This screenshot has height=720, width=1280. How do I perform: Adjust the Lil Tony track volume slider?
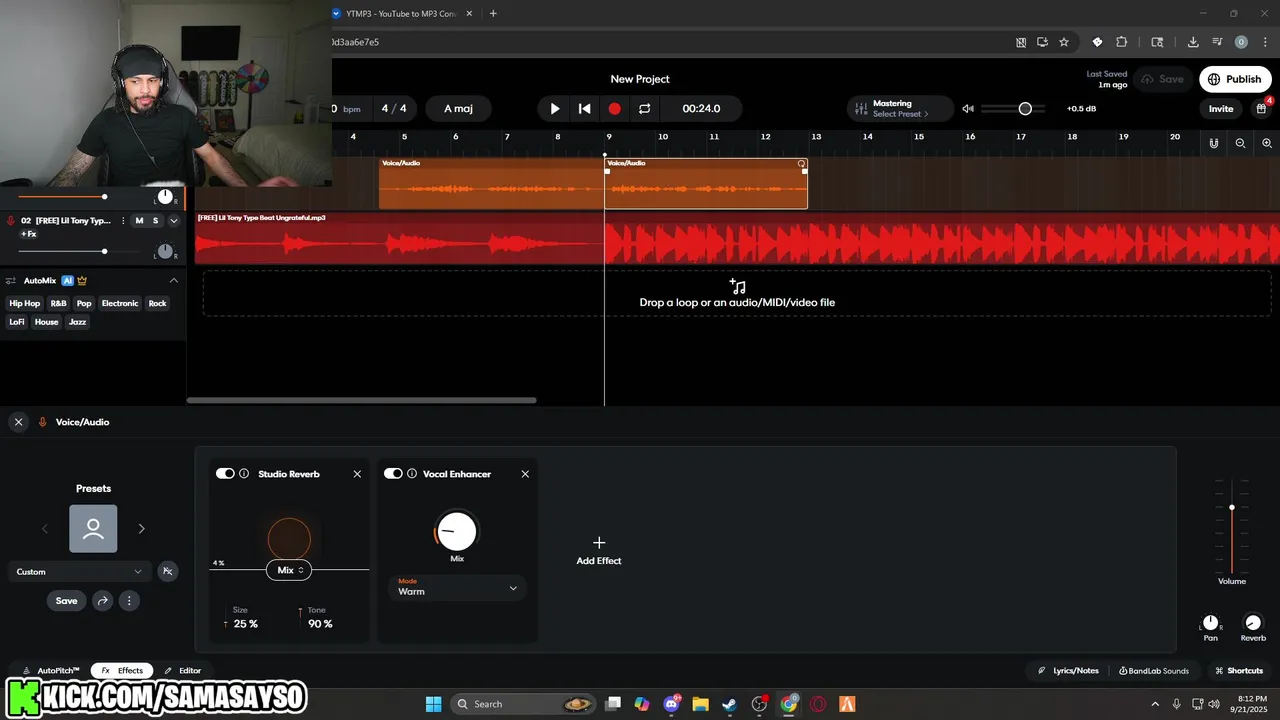pyautogui.click(x=104, y=251)
